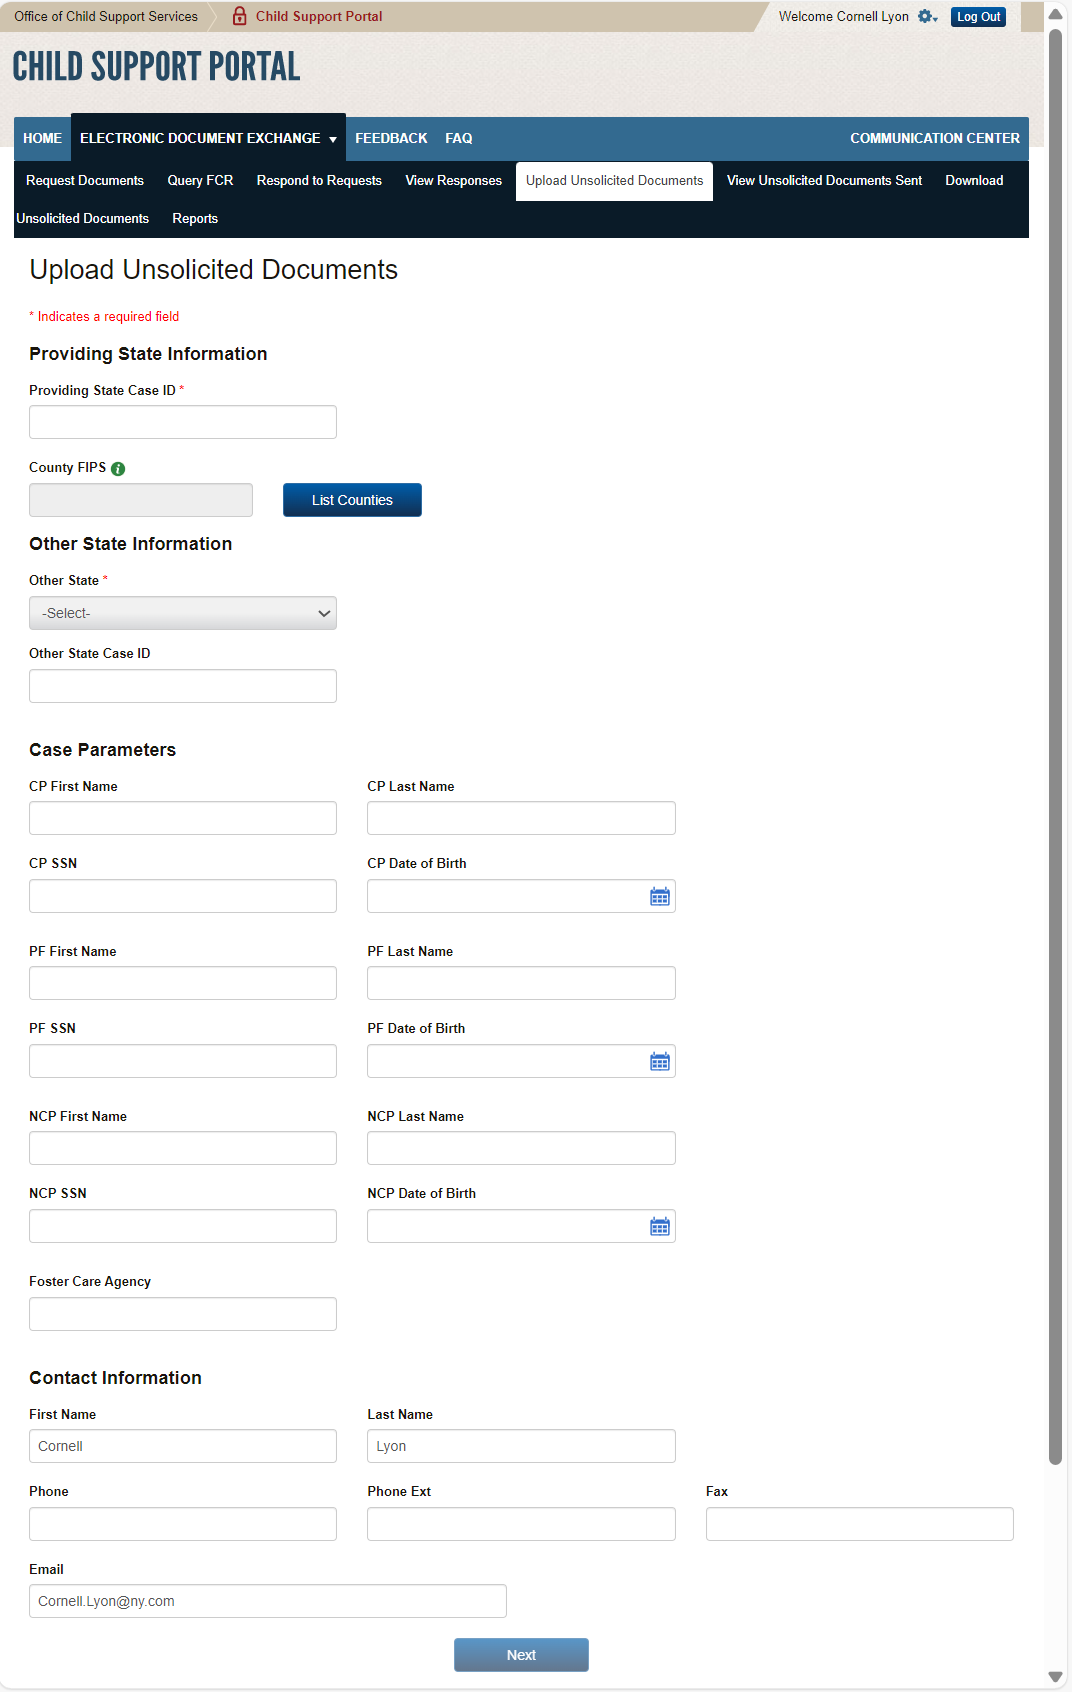
Task: Expand the Other State select dropdown
Action: point(183,613)
